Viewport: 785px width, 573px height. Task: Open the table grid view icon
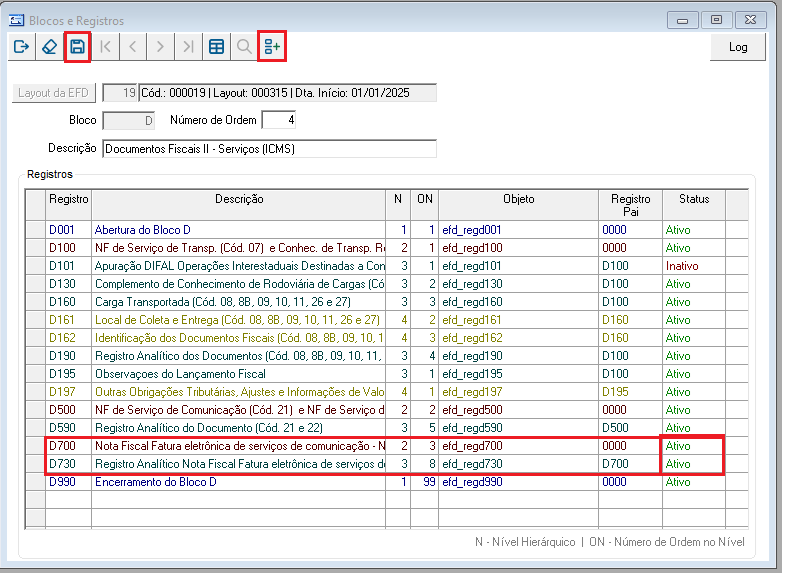click(x=216, y=47)
